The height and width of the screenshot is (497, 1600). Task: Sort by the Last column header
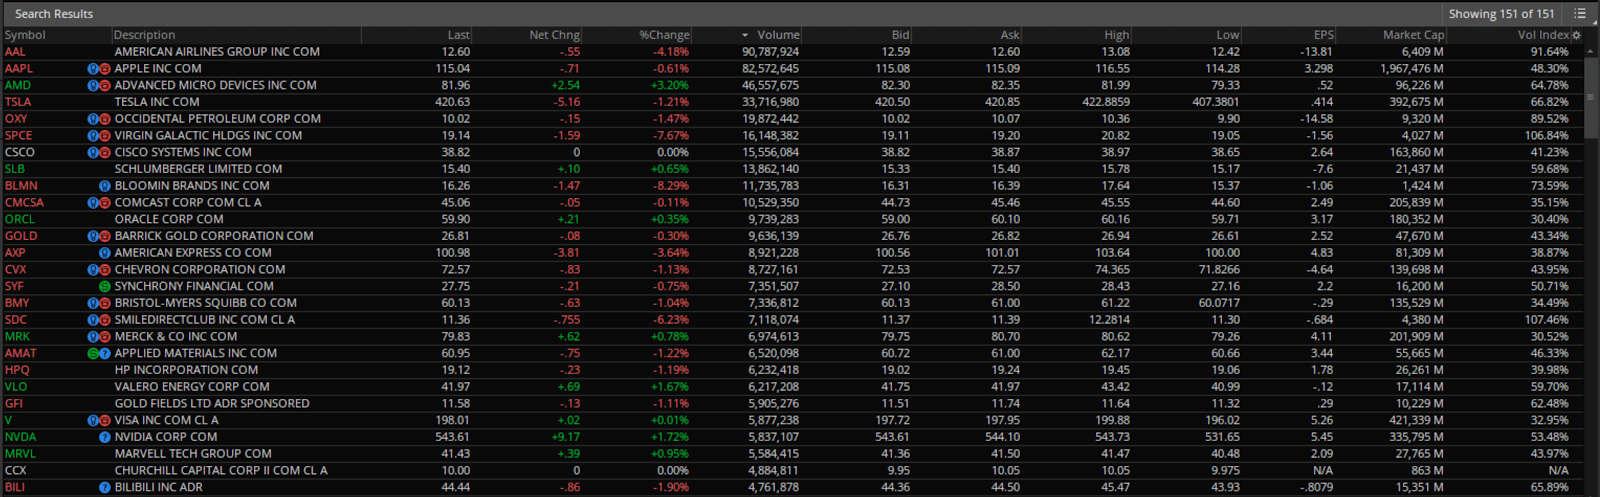coord(459,35)
